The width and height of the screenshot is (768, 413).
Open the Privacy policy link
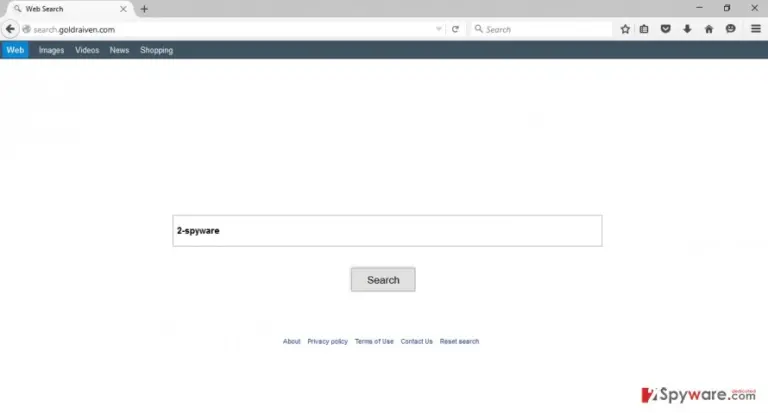[x=327, y=341]
